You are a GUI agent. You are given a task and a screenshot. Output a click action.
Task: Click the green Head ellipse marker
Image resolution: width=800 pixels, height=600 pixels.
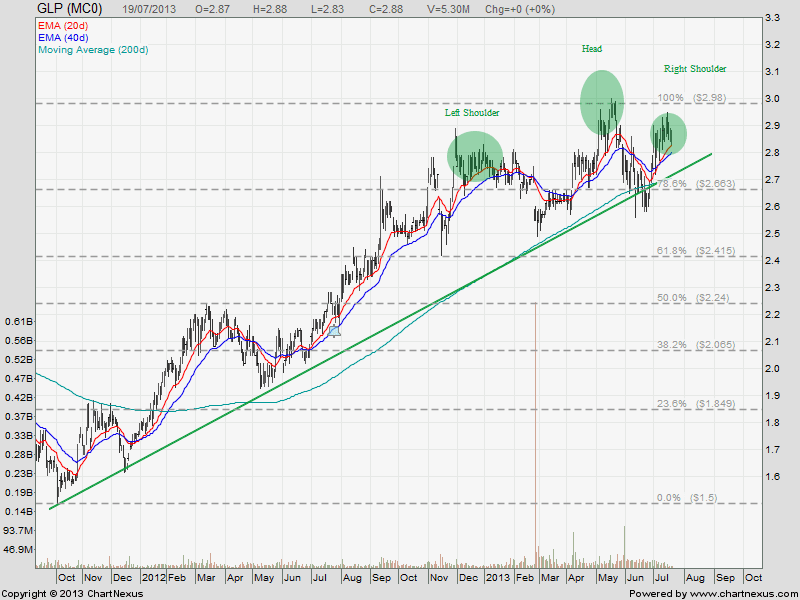click(x=602, y=103)
